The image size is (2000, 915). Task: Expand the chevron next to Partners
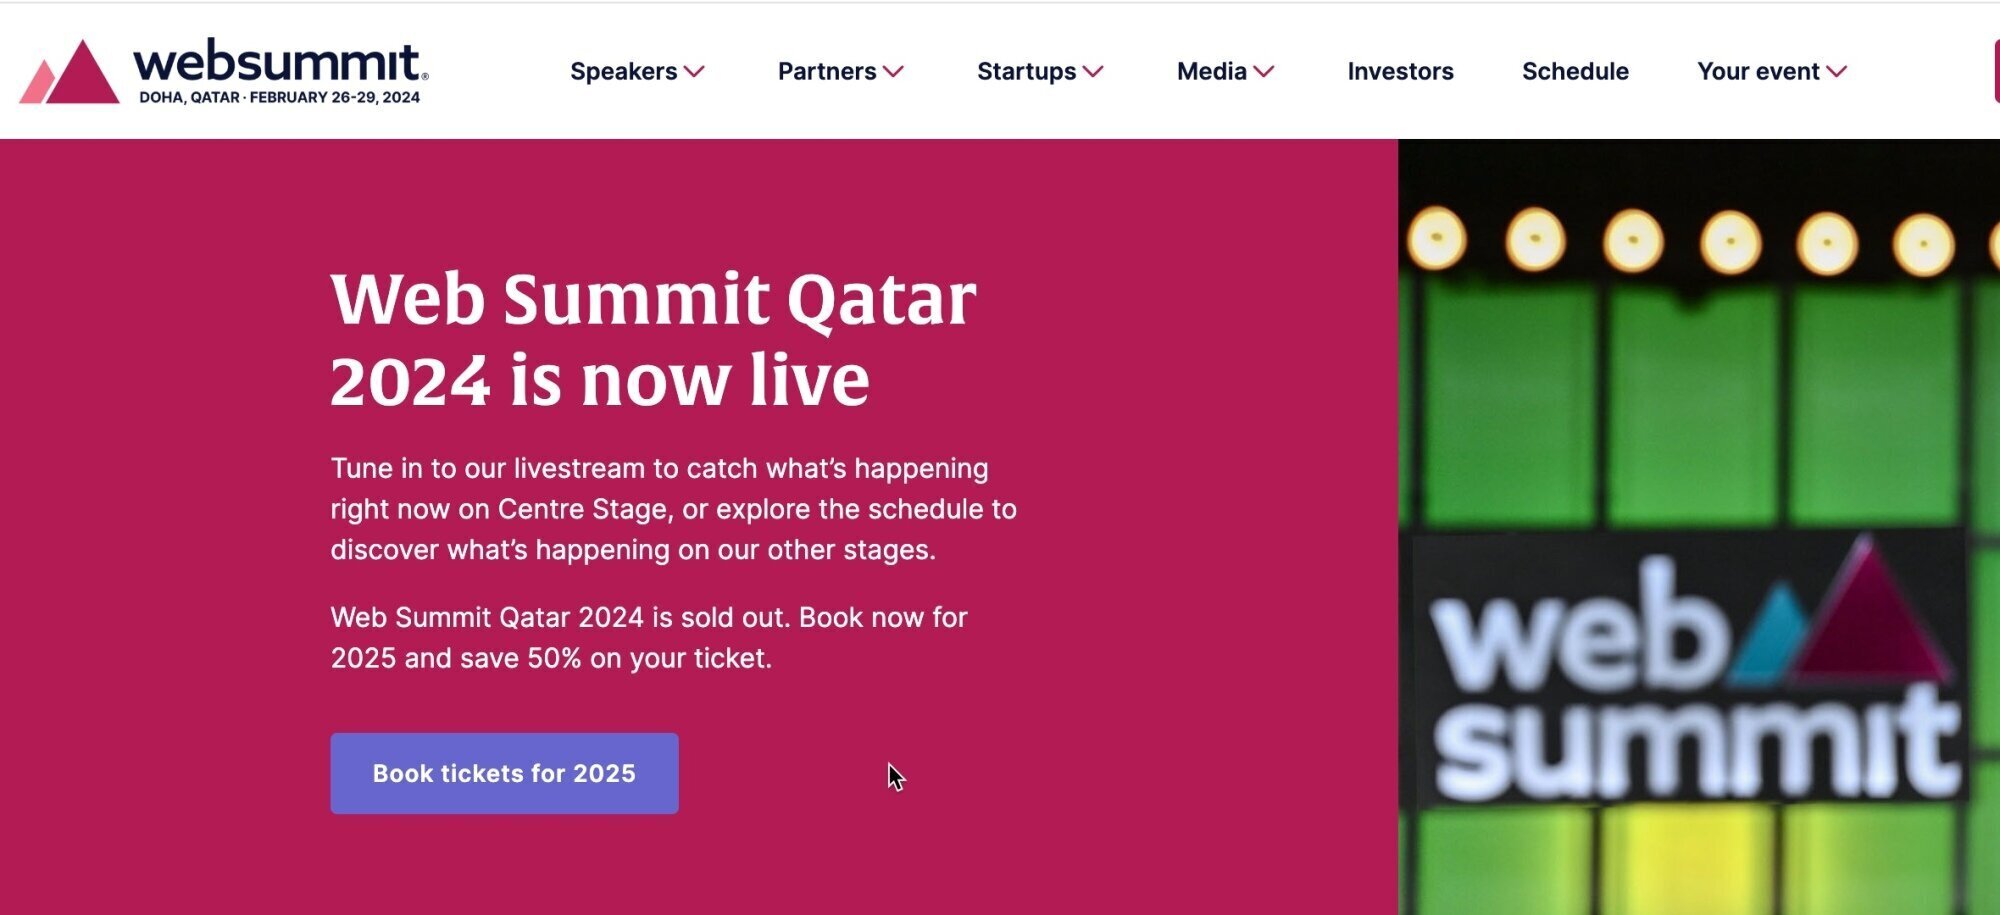coord(894,72)
